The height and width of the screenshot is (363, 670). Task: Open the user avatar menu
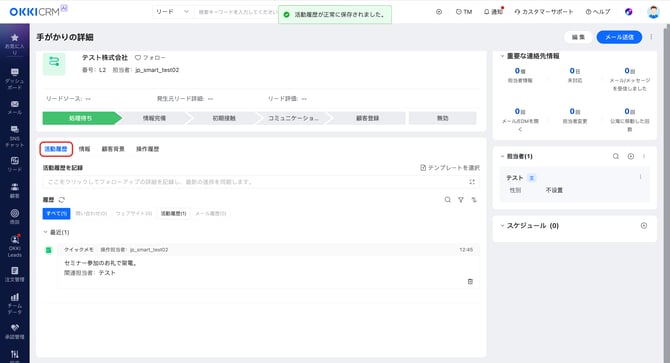653,12
